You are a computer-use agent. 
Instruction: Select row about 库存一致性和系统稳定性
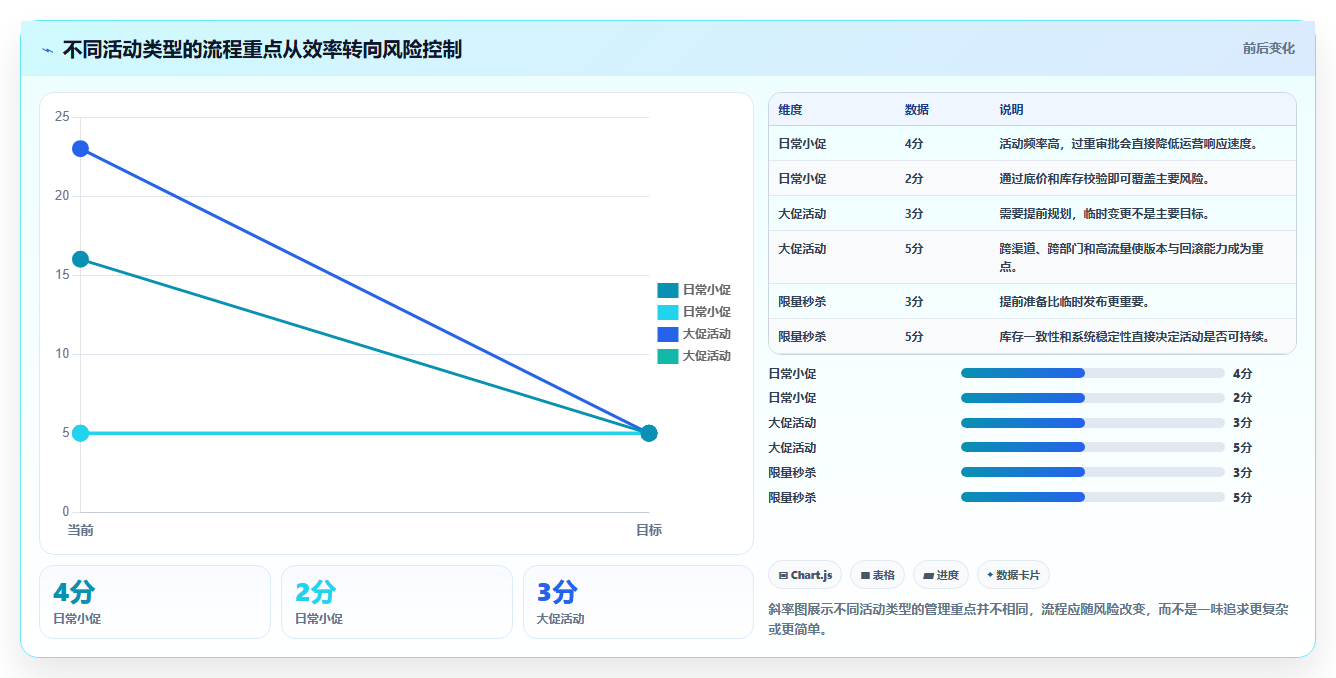[x=1032, y=336]
